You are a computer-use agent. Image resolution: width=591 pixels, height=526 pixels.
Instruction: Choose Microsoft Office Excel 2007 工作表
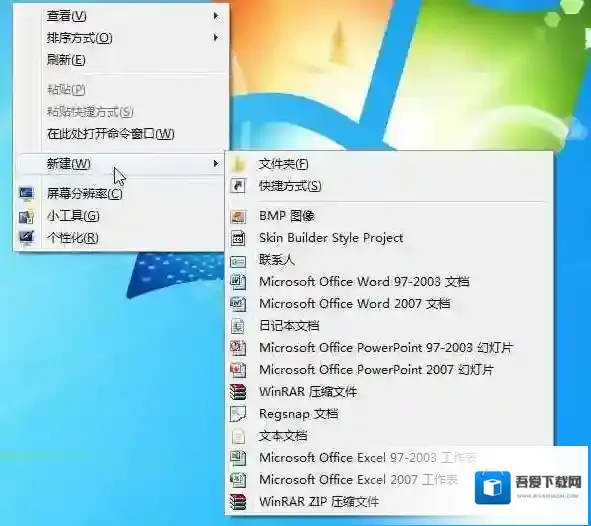coord(389,480)
